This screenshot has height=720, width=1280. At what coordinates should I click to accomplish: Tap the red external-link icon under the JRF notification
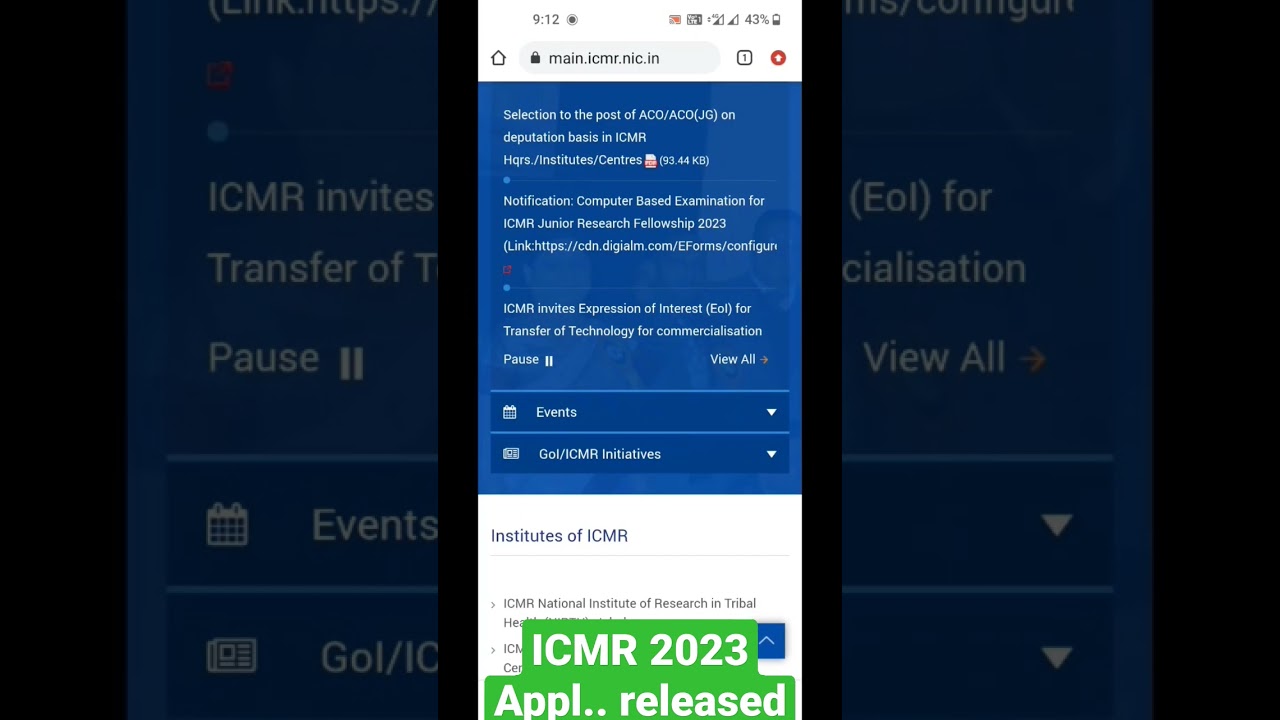coord(507,270)
